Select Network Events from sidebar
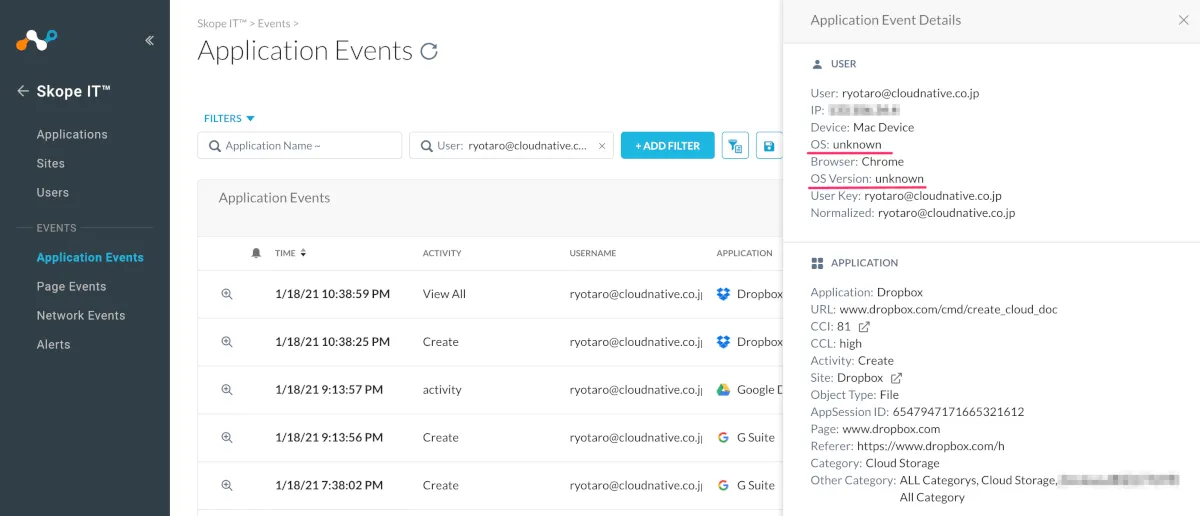 pos(80,315)
